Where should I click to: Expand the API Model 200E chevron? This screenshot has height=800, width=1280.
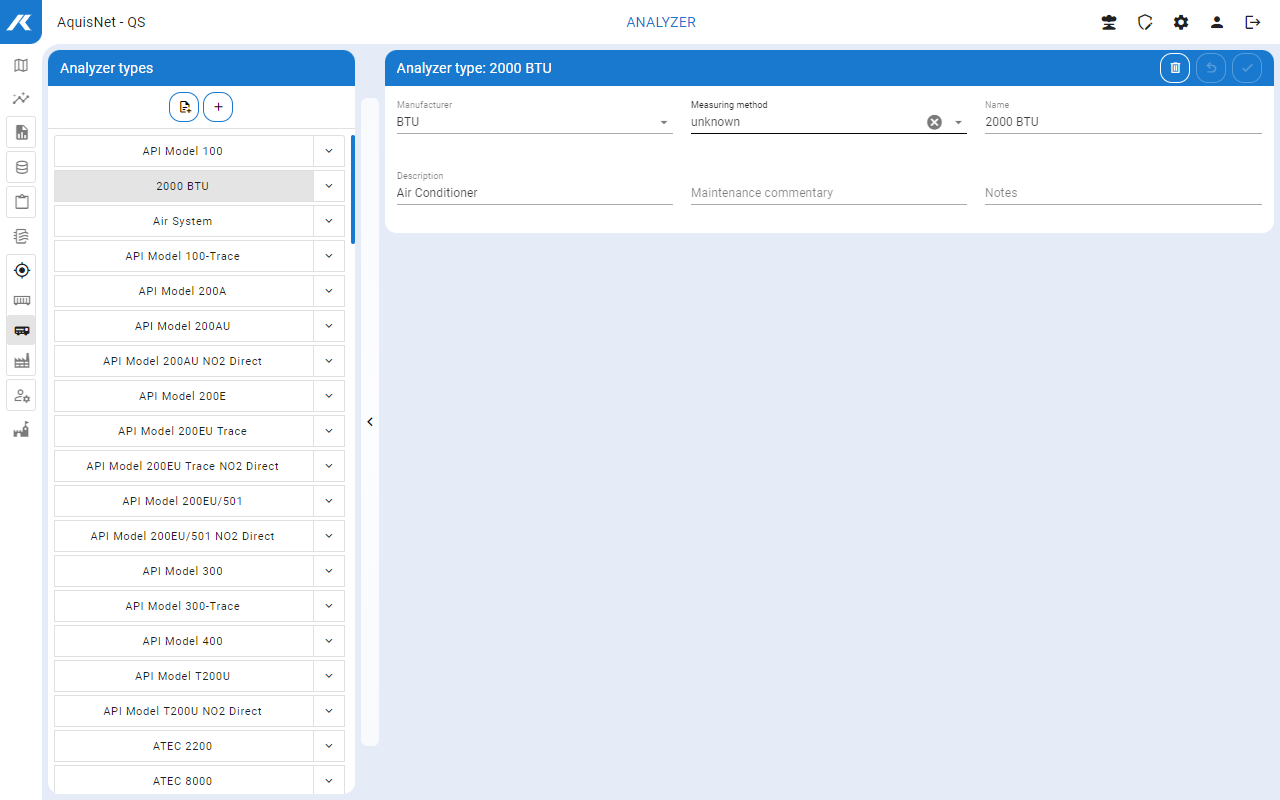[329, 396]
